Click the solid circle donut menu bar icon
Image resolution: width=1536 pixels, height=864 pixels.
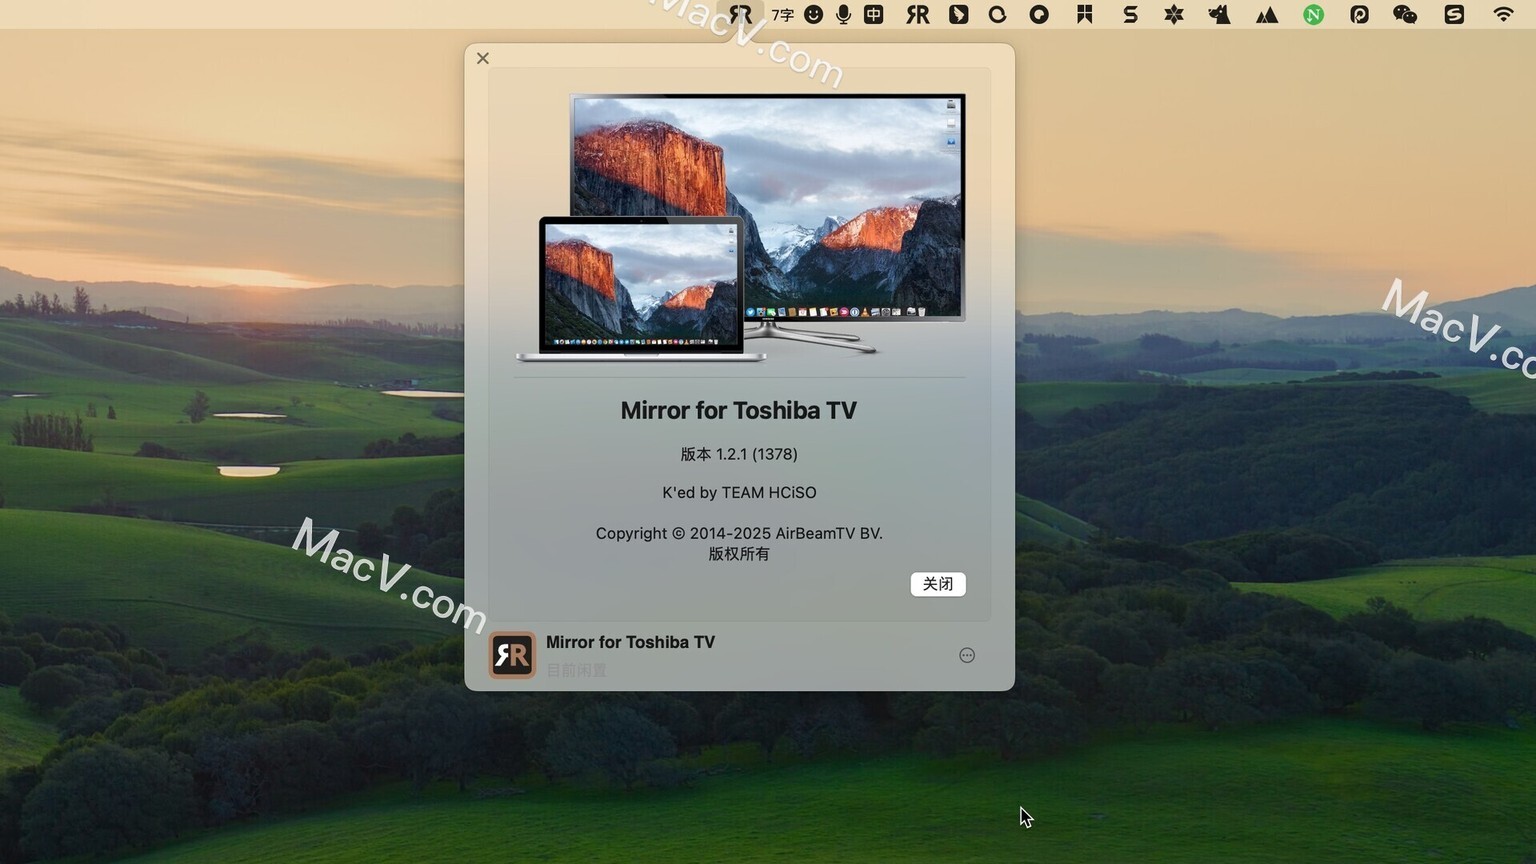(x=1039, y=14)
